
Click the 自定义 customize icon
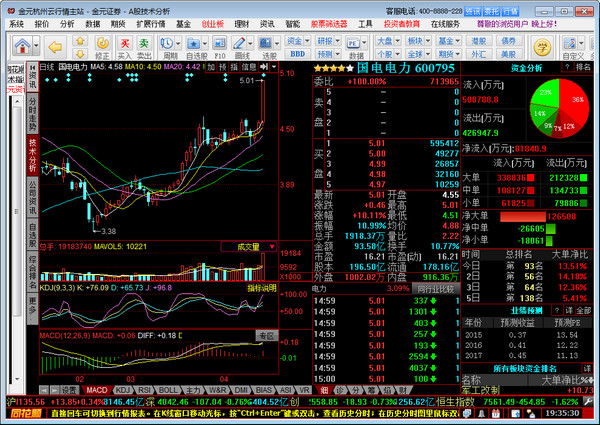[570, 43]
